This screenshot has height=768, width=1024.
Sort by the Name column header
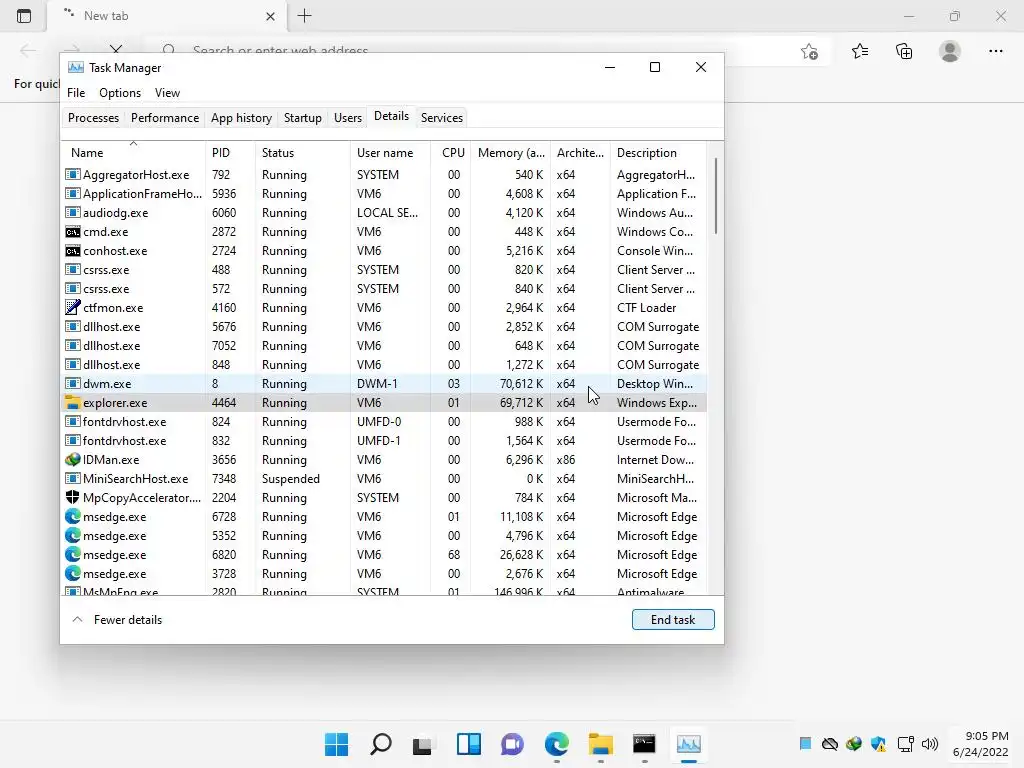click(133, 153)
